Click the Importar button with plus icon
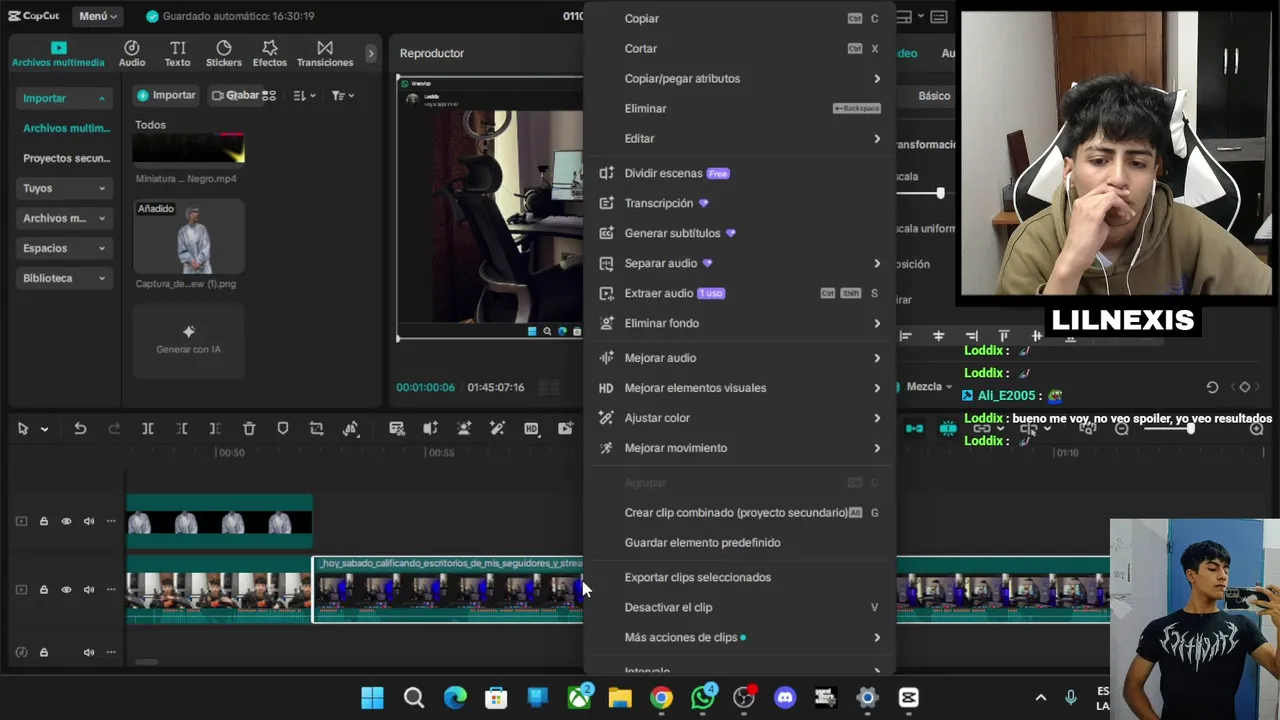This screenshot has height=720, width=1280. click(166, 95)
